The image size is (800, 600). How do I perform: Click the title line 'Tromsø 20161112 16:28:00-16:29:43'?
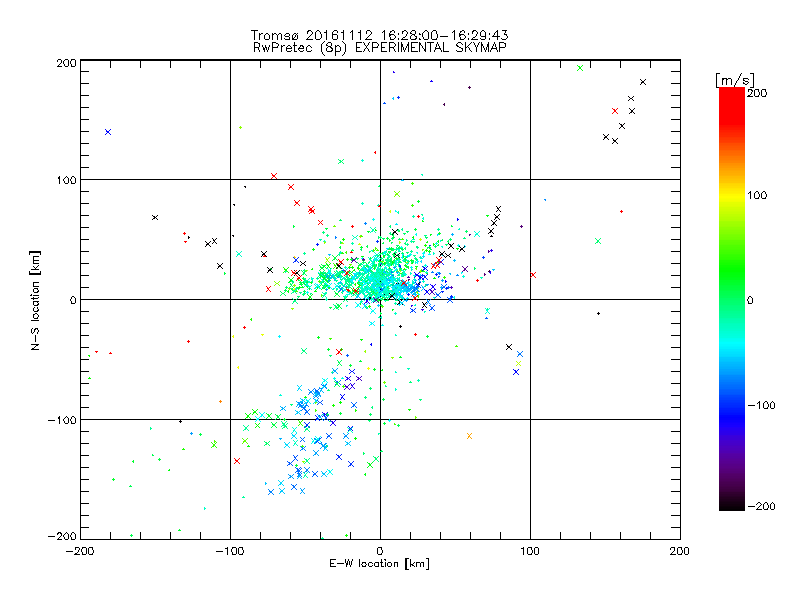(x=379, y=35)
